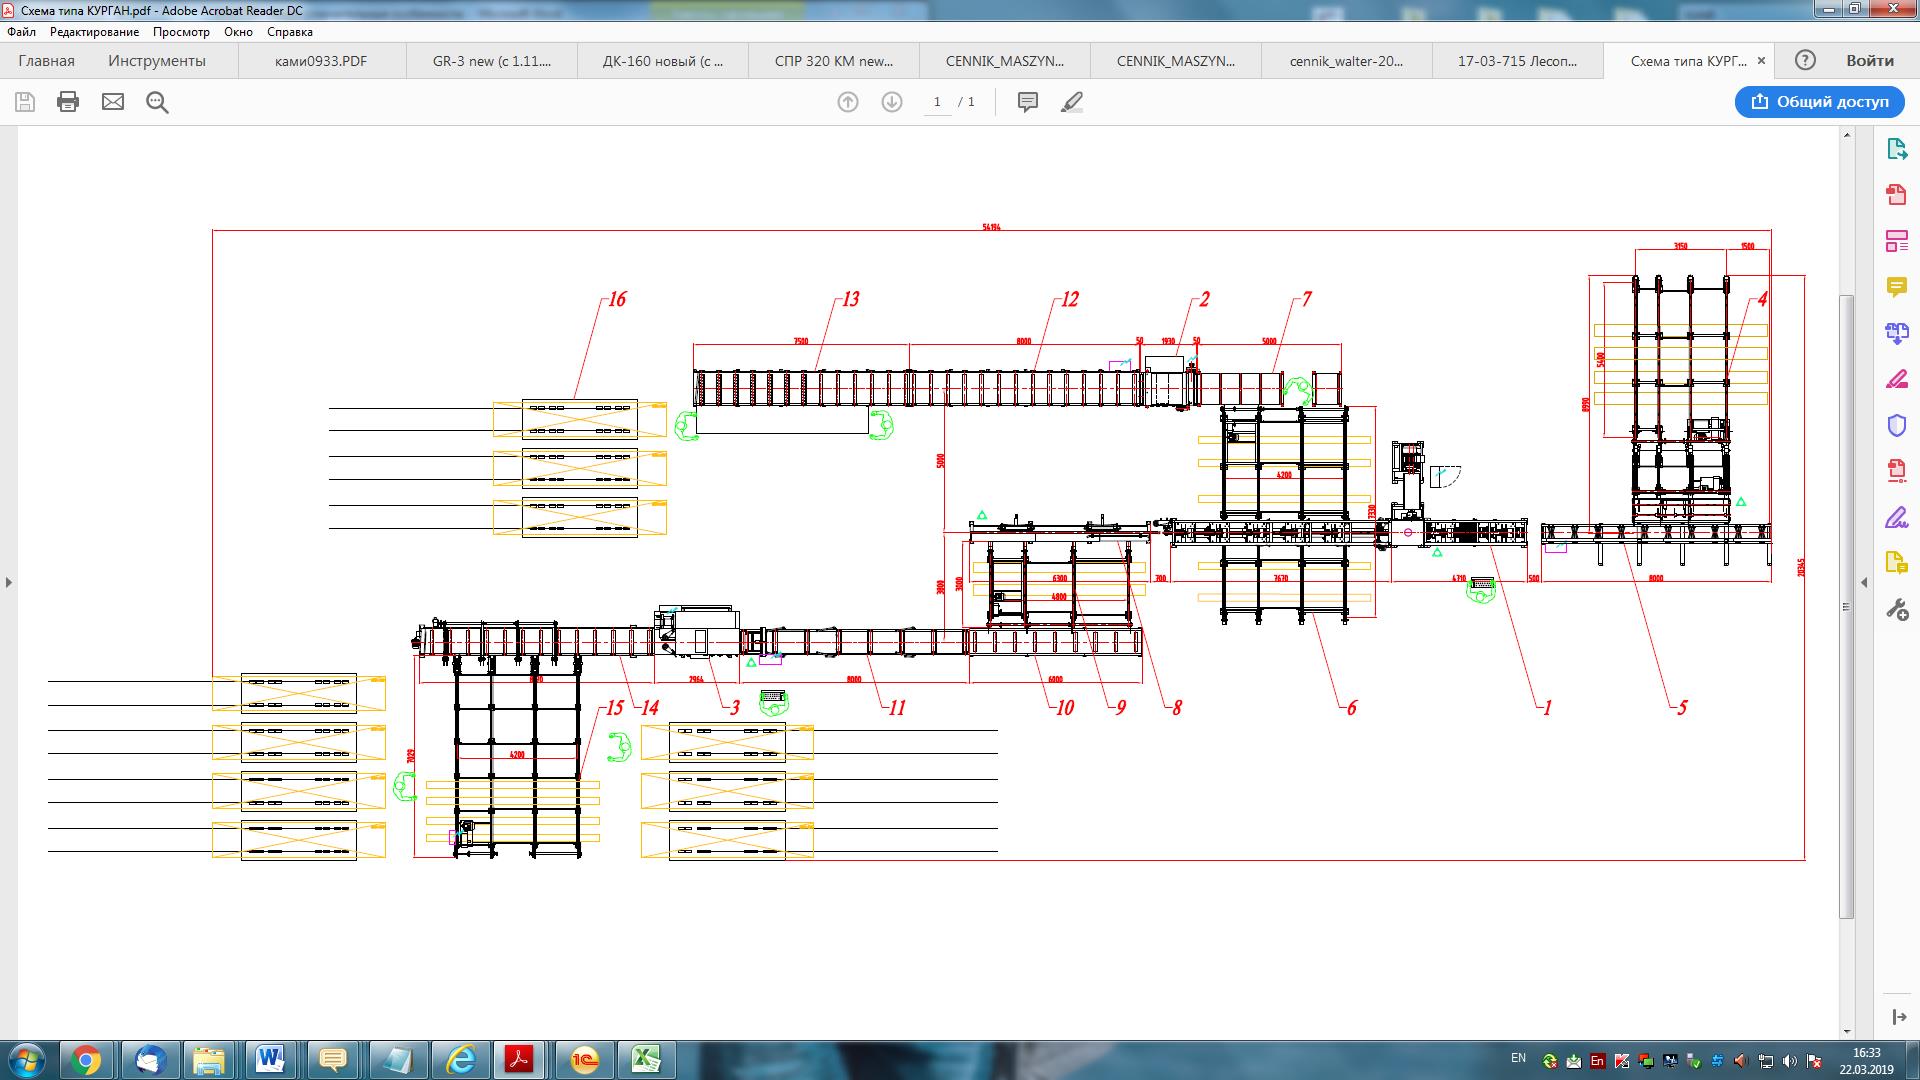
Task: Close the Схема типа КУРГ tab
Action: [1761, 61]
